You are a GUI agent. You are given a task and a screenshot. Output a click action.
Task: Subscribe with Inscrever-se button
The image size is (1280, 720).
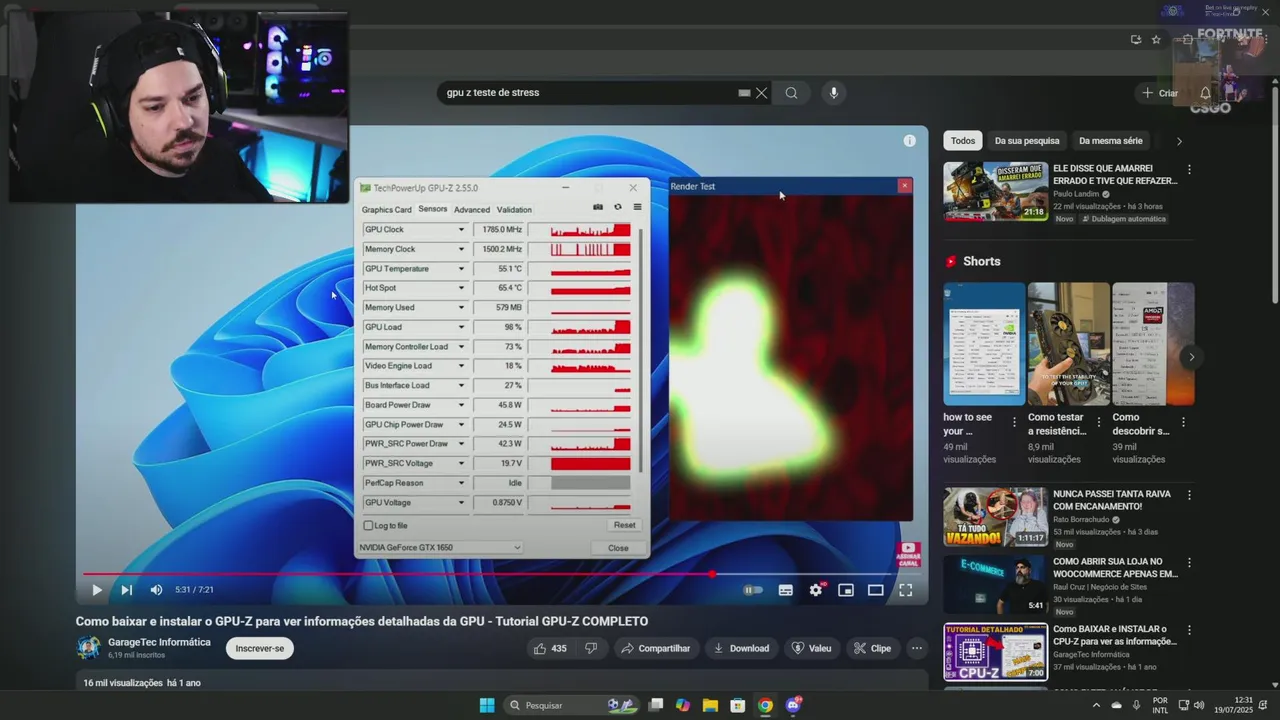[260, 648]
